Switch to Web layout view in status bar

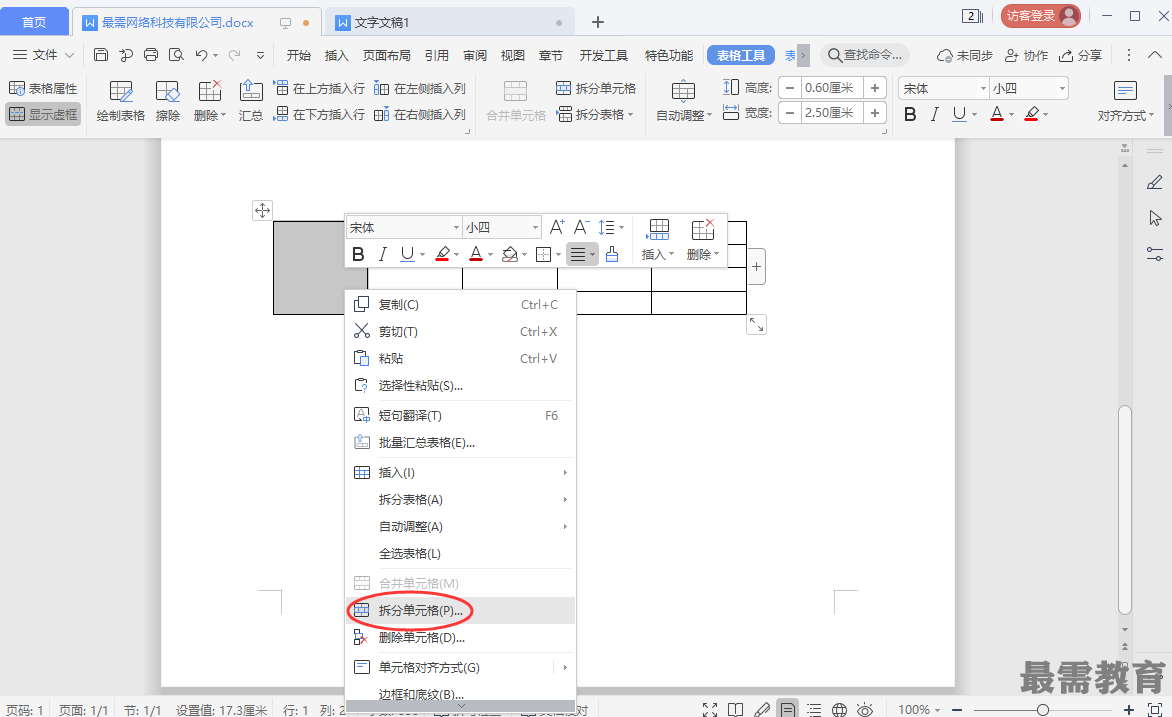coord(839,709)
